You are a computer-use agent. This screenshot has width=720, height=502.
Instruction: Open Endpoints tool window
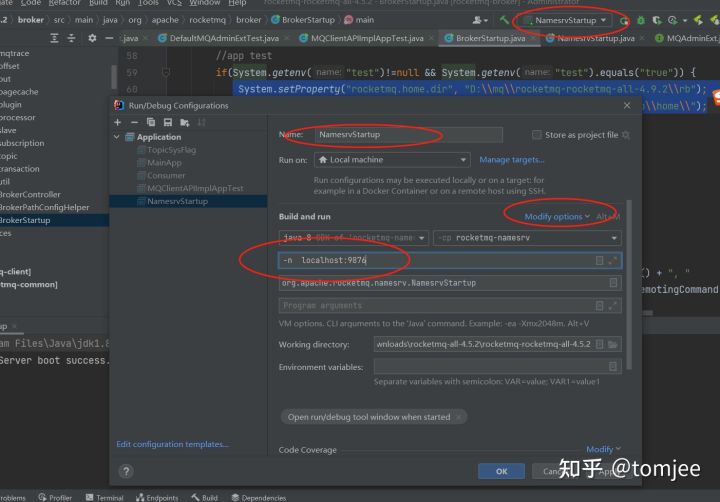157,498
